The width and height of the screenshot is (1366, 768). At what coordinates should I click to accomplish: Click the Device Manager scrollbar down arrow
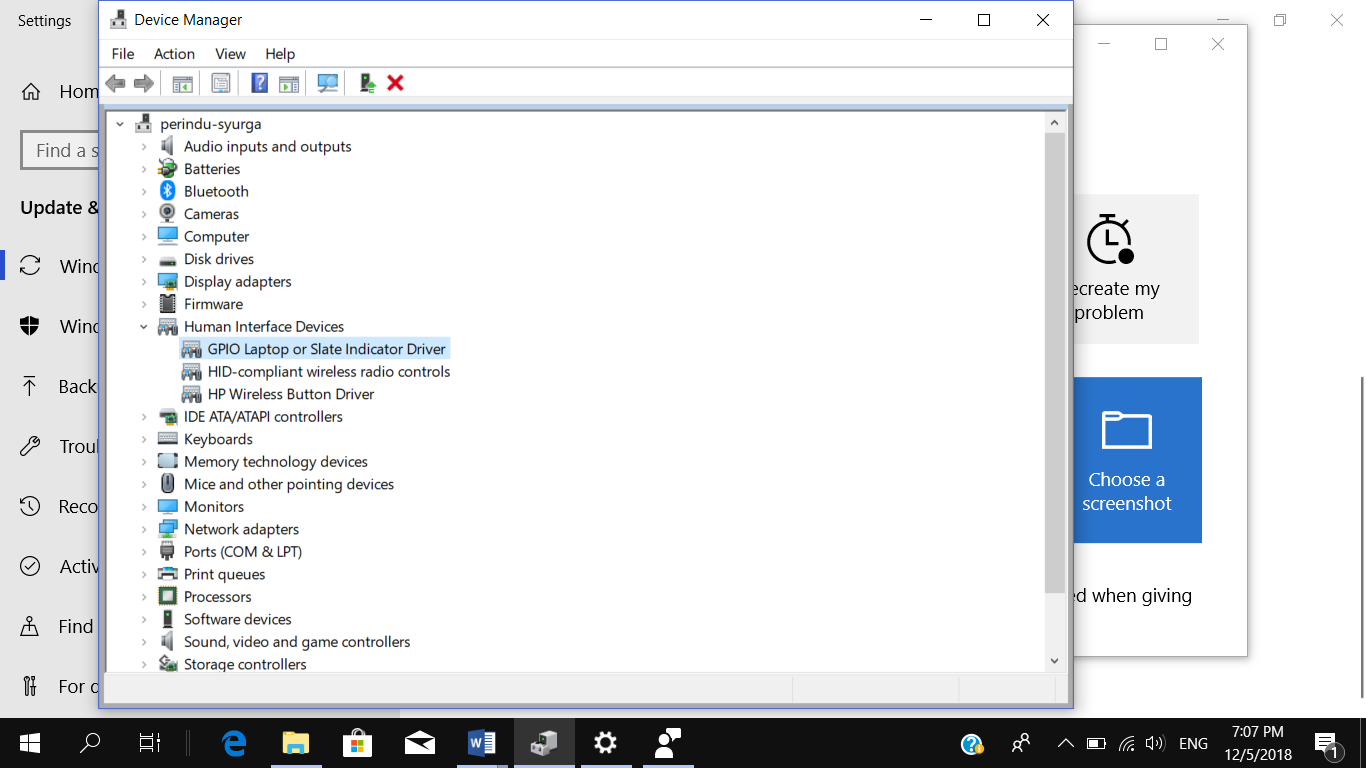point(1054,661)
